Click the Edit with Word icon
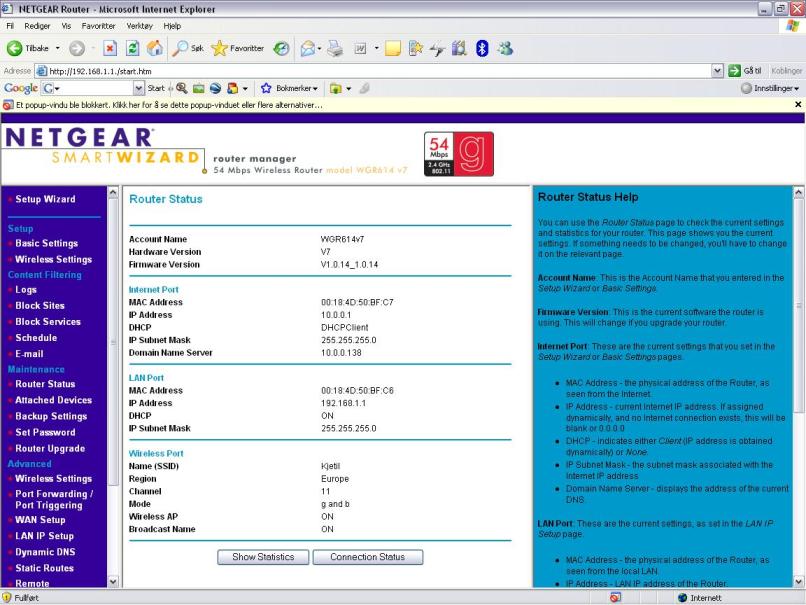 [x=360, y=48]
